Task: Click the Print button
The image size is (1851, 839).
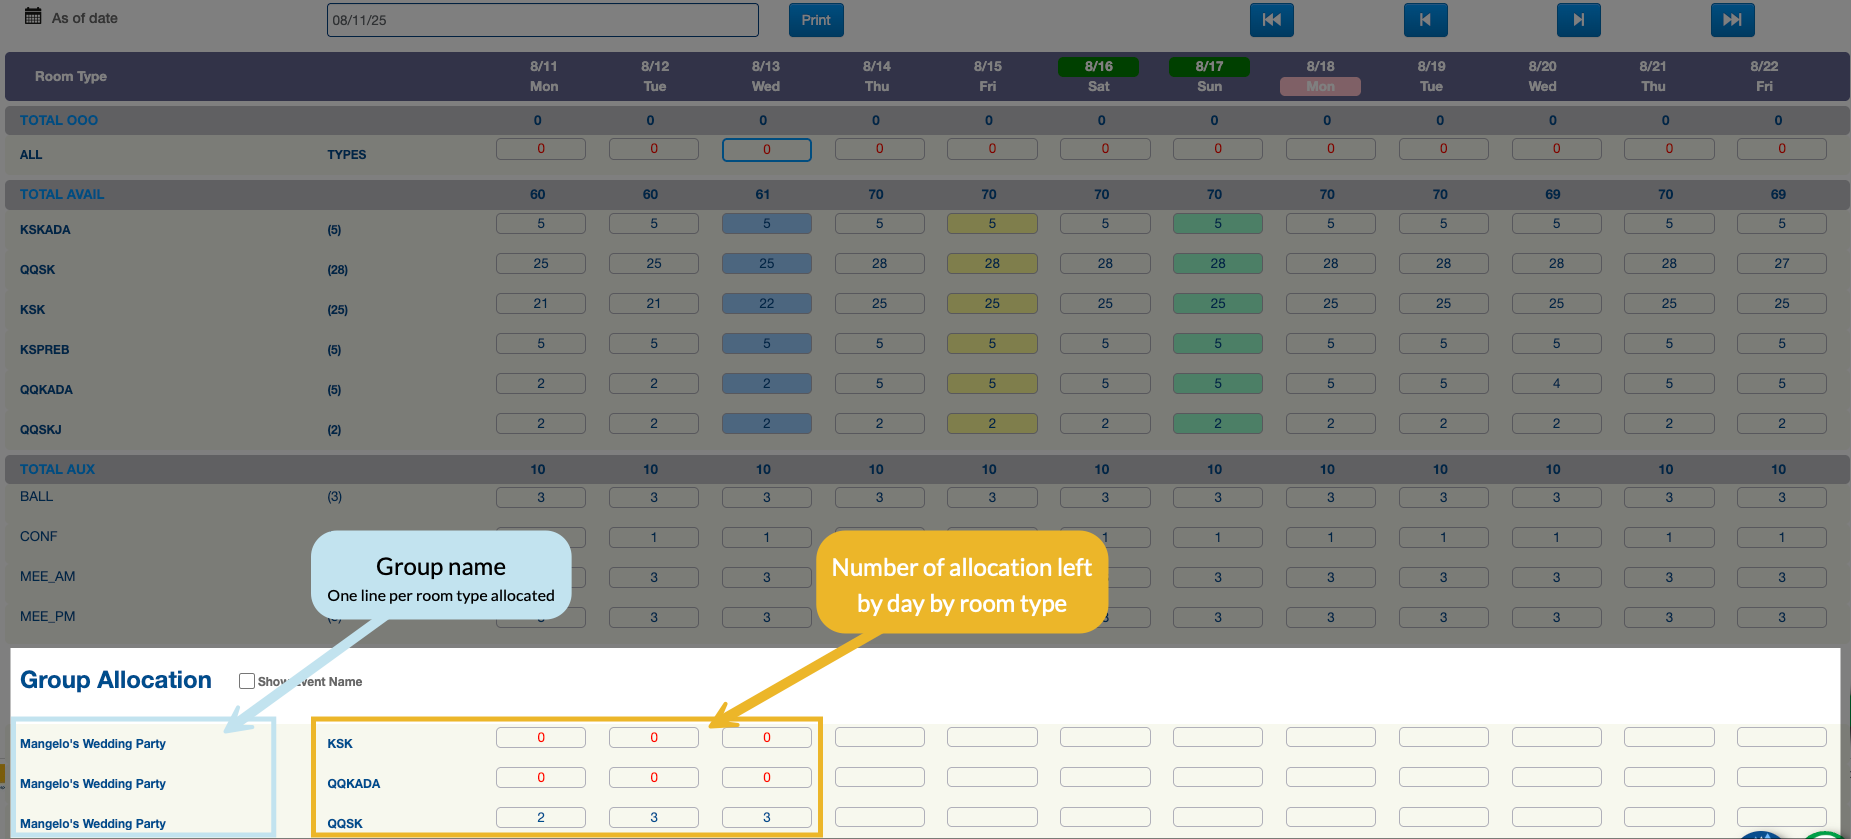Action: (815, 20)
